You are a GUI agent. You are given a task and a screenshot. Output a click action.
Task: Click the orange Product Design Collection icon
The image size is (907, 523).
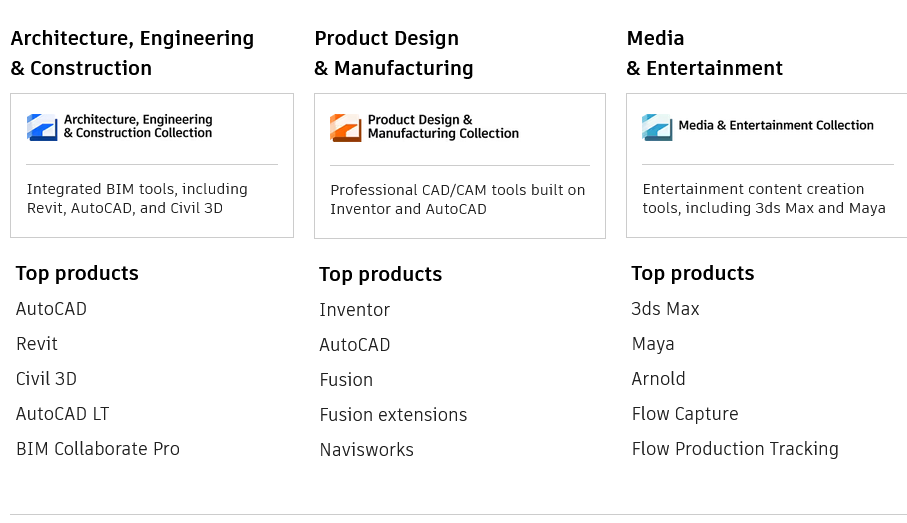click(346, 128)
